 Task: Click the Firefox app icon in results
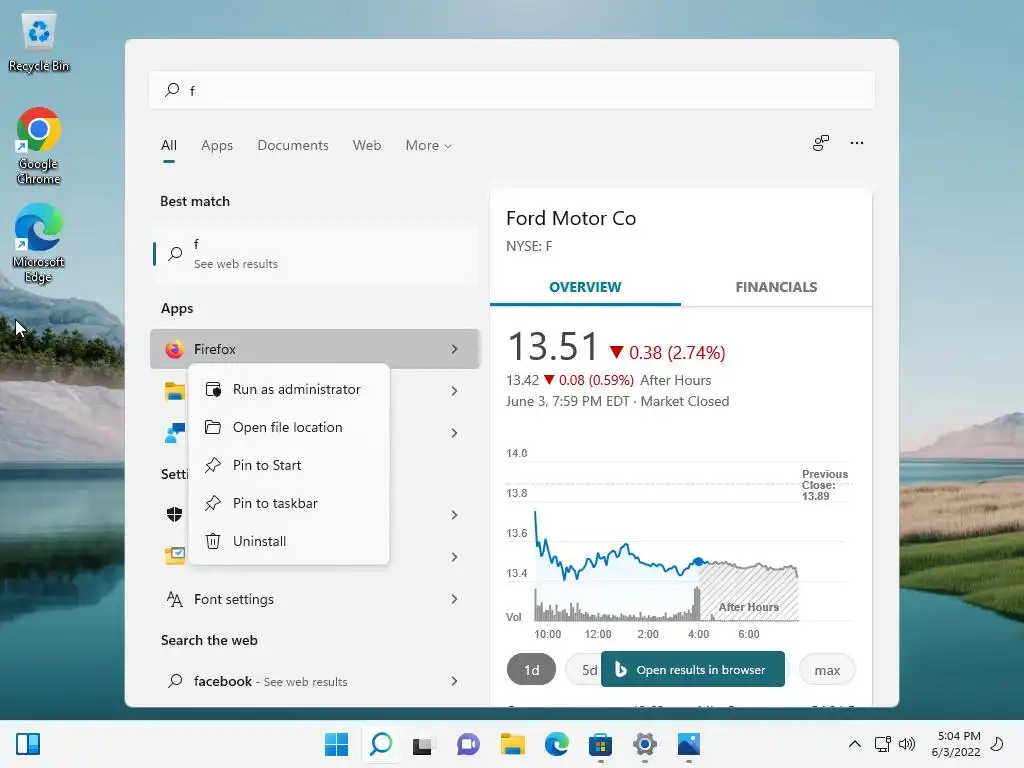[174, 349]
